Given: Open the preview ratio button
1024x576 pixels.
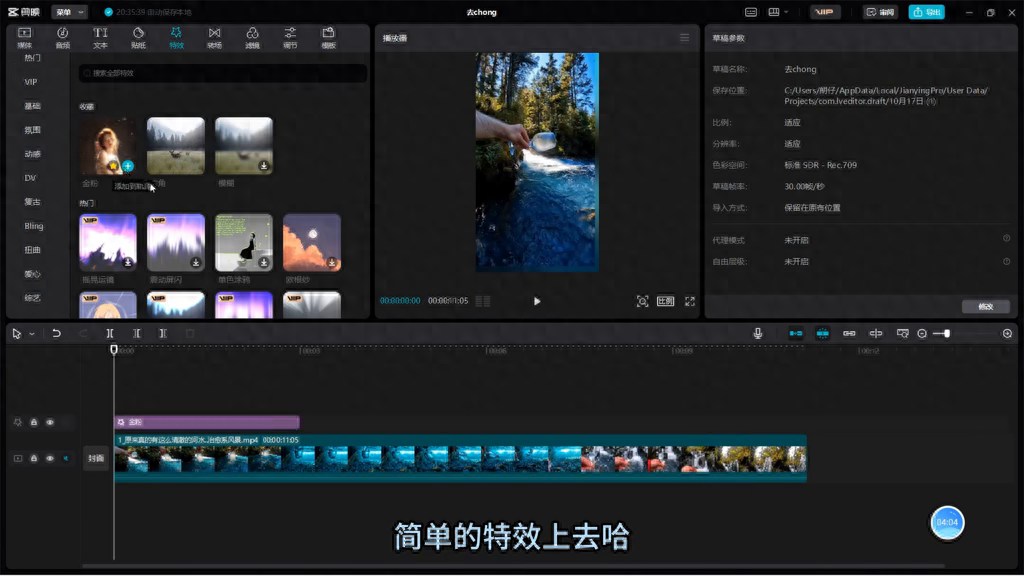Looking at the screenshot, I should click(665, 301).
